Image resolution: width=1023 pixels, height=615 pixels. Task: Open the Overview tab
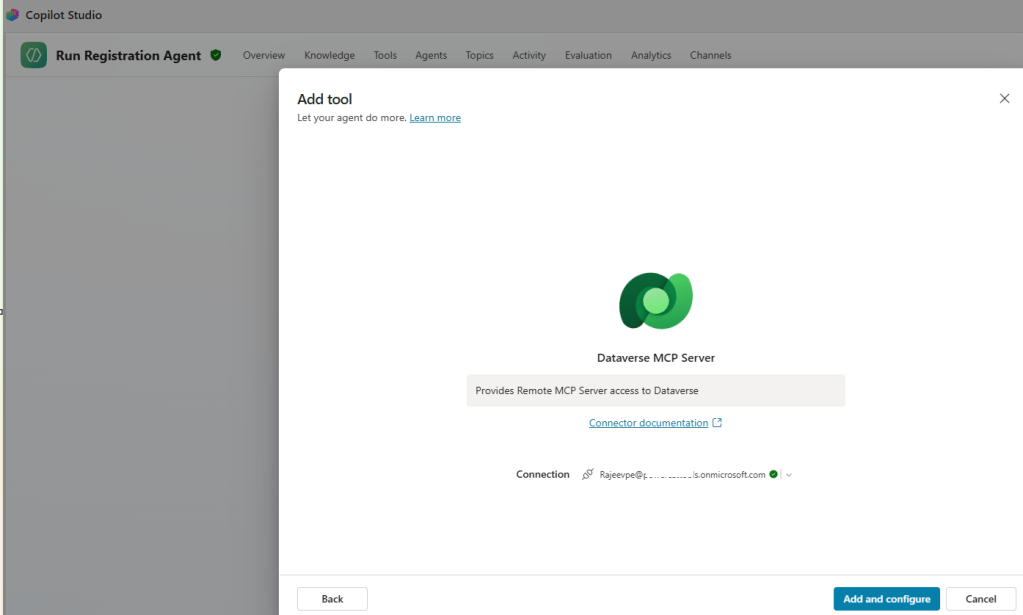tap(264, 56)
